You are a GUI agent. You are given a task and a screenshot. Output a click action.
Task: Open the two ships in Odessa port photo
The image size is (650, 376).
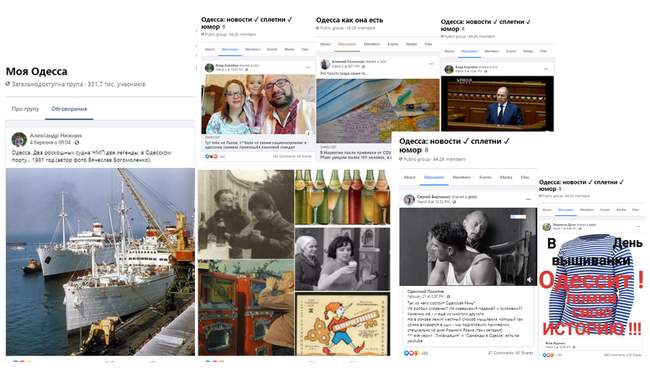[100, 262]
